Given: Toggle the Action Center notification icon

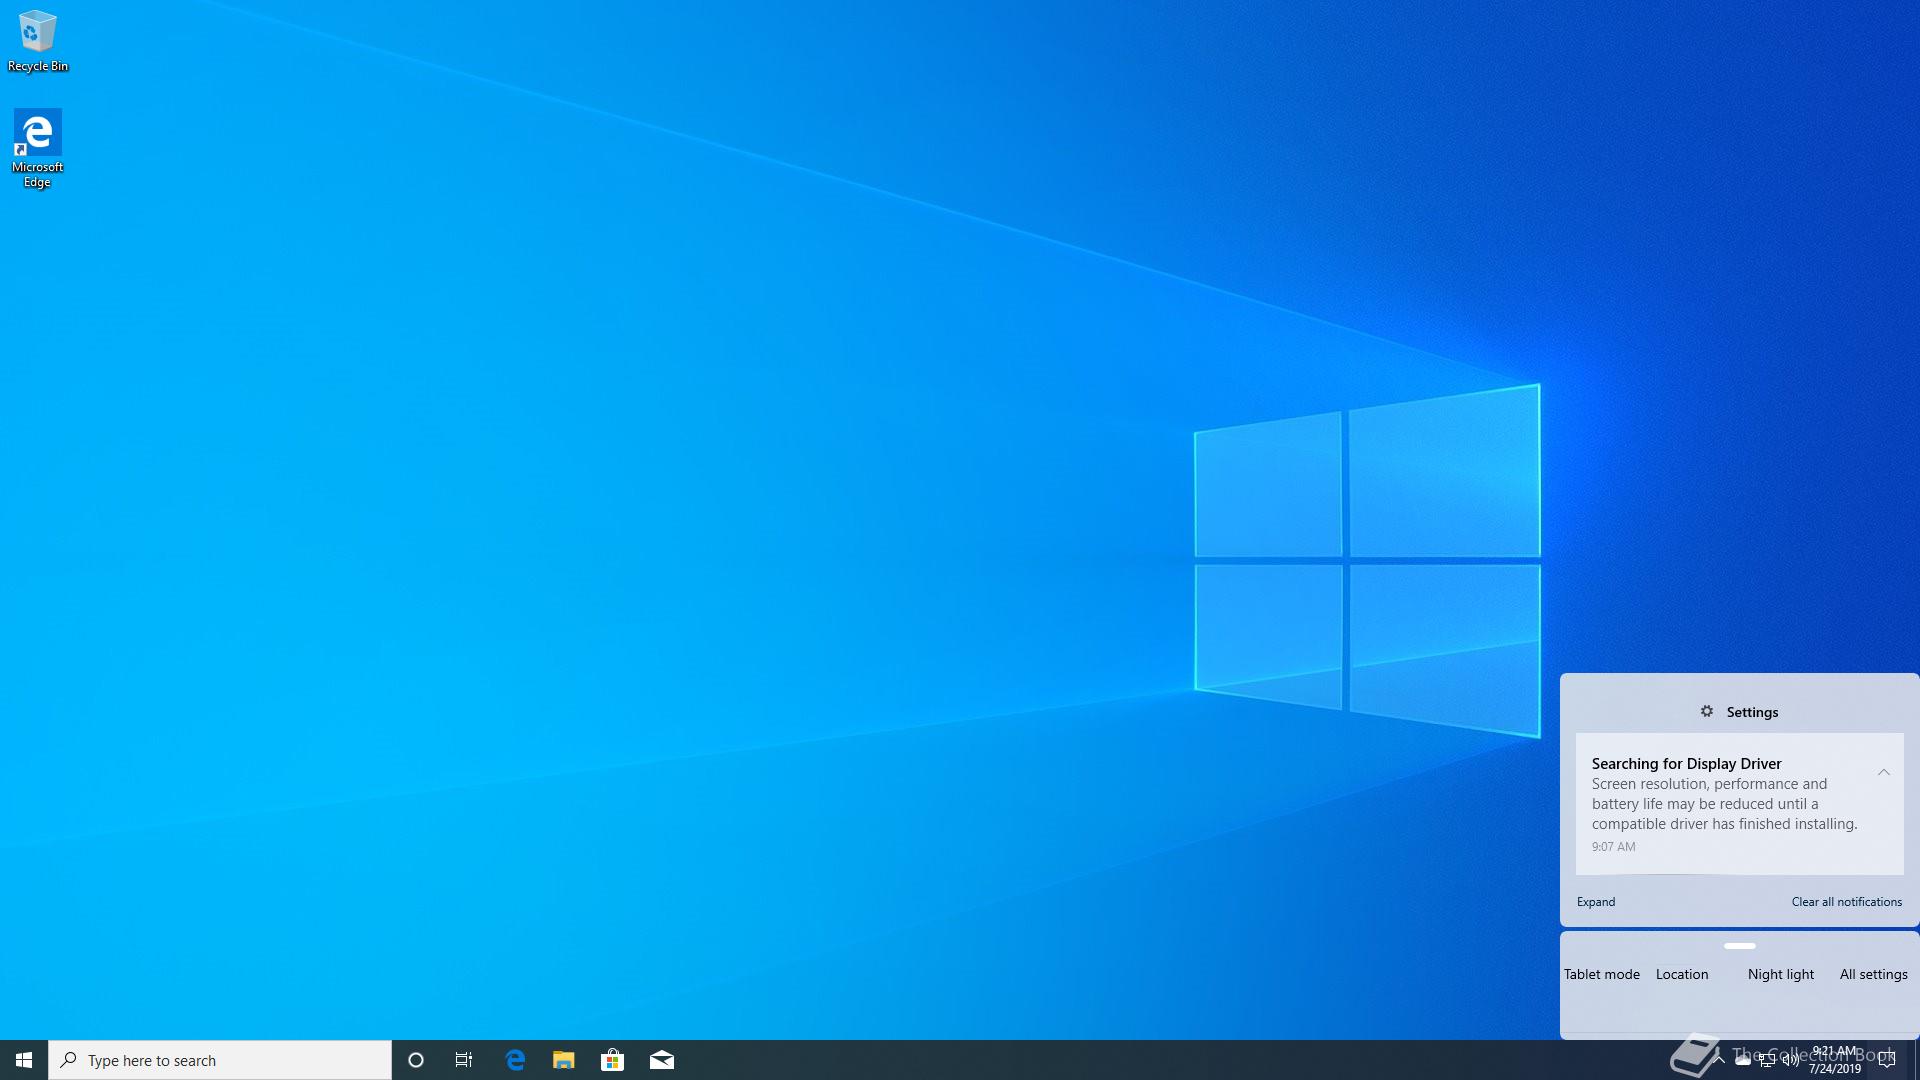Looking at the screenshot, I should point(1888,1060).
